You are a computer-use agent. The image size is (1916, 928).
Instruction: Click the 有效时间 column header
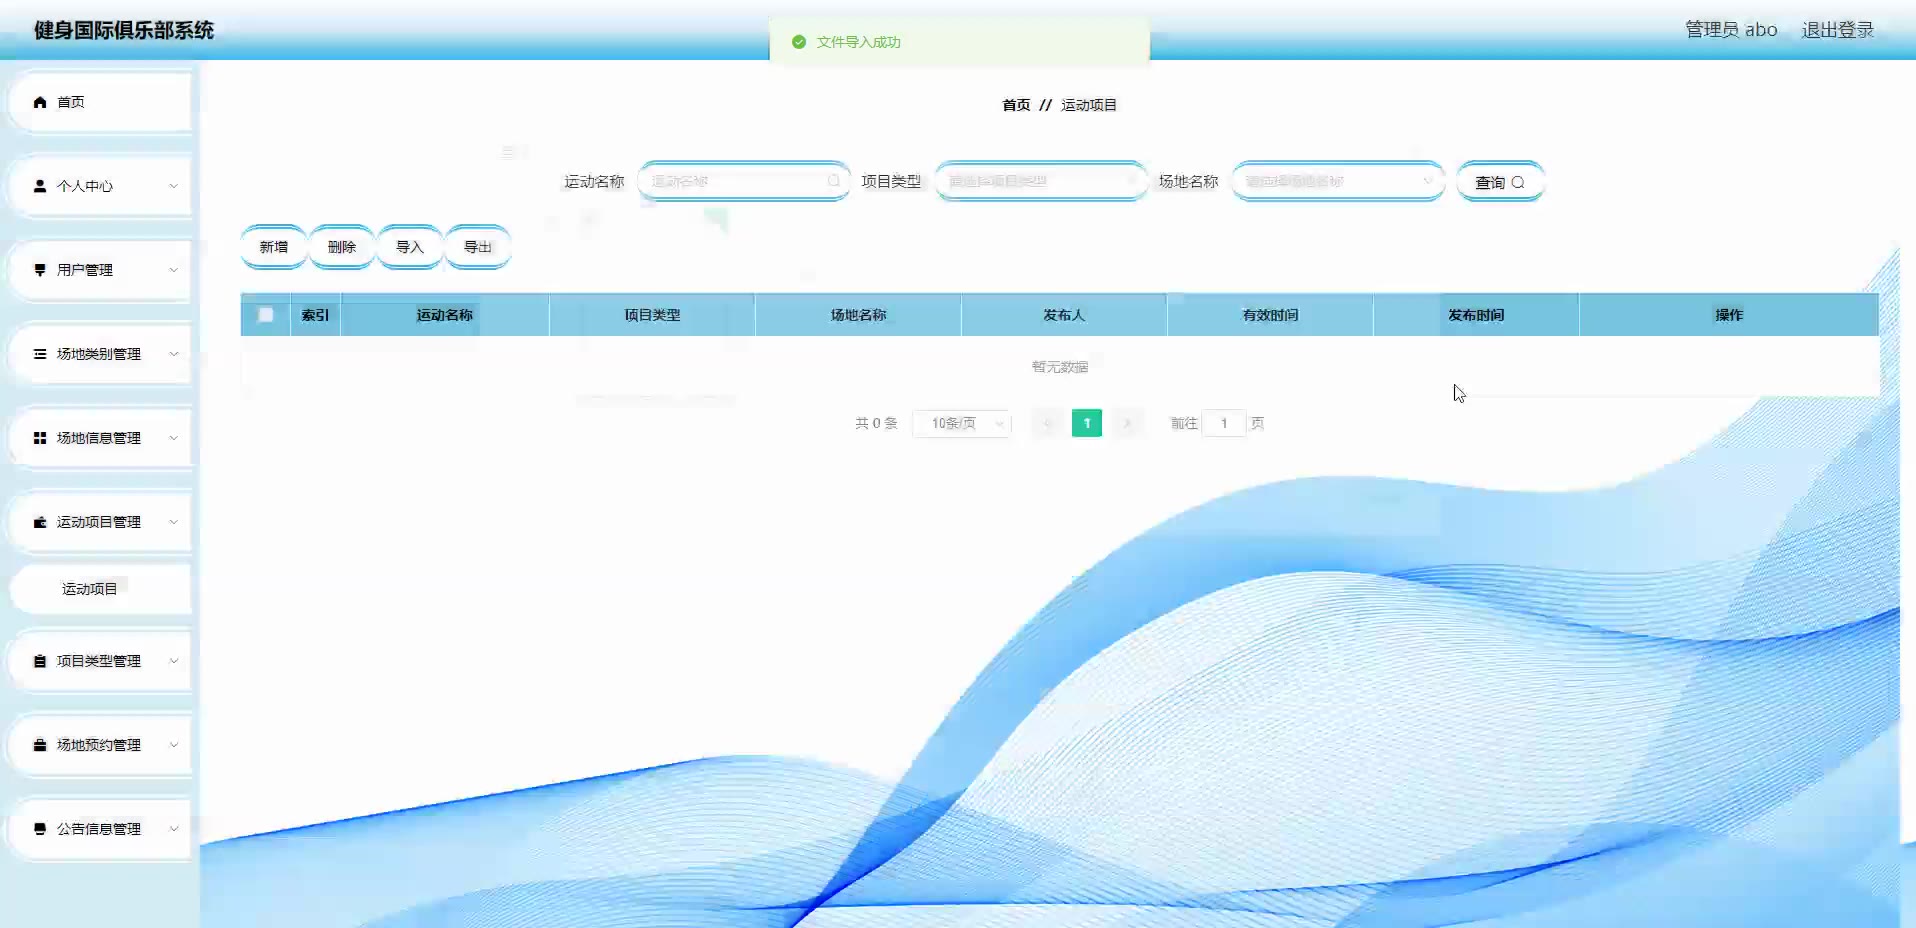tap(1270, 315)
